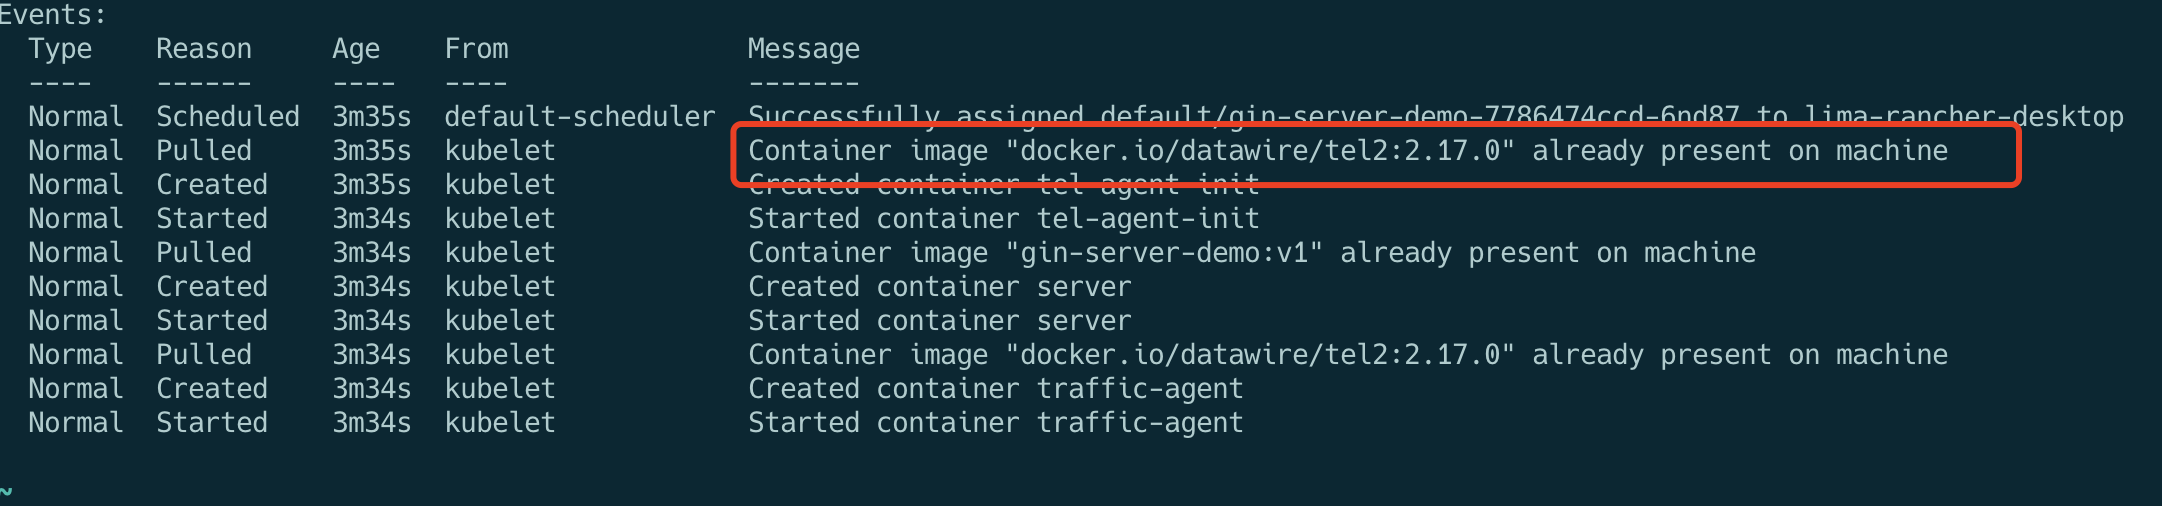Click the "Type" column header
2162x506 pixels.
pos(60,49)
